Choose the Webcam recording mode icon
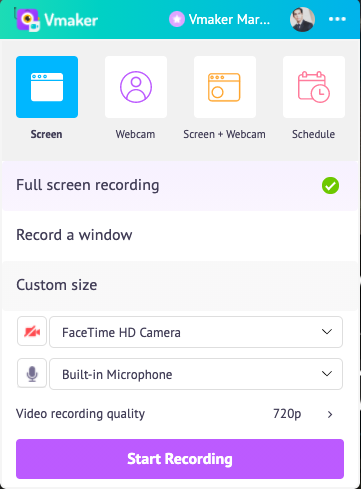The image size is (361, 489). tap(136, 87)
